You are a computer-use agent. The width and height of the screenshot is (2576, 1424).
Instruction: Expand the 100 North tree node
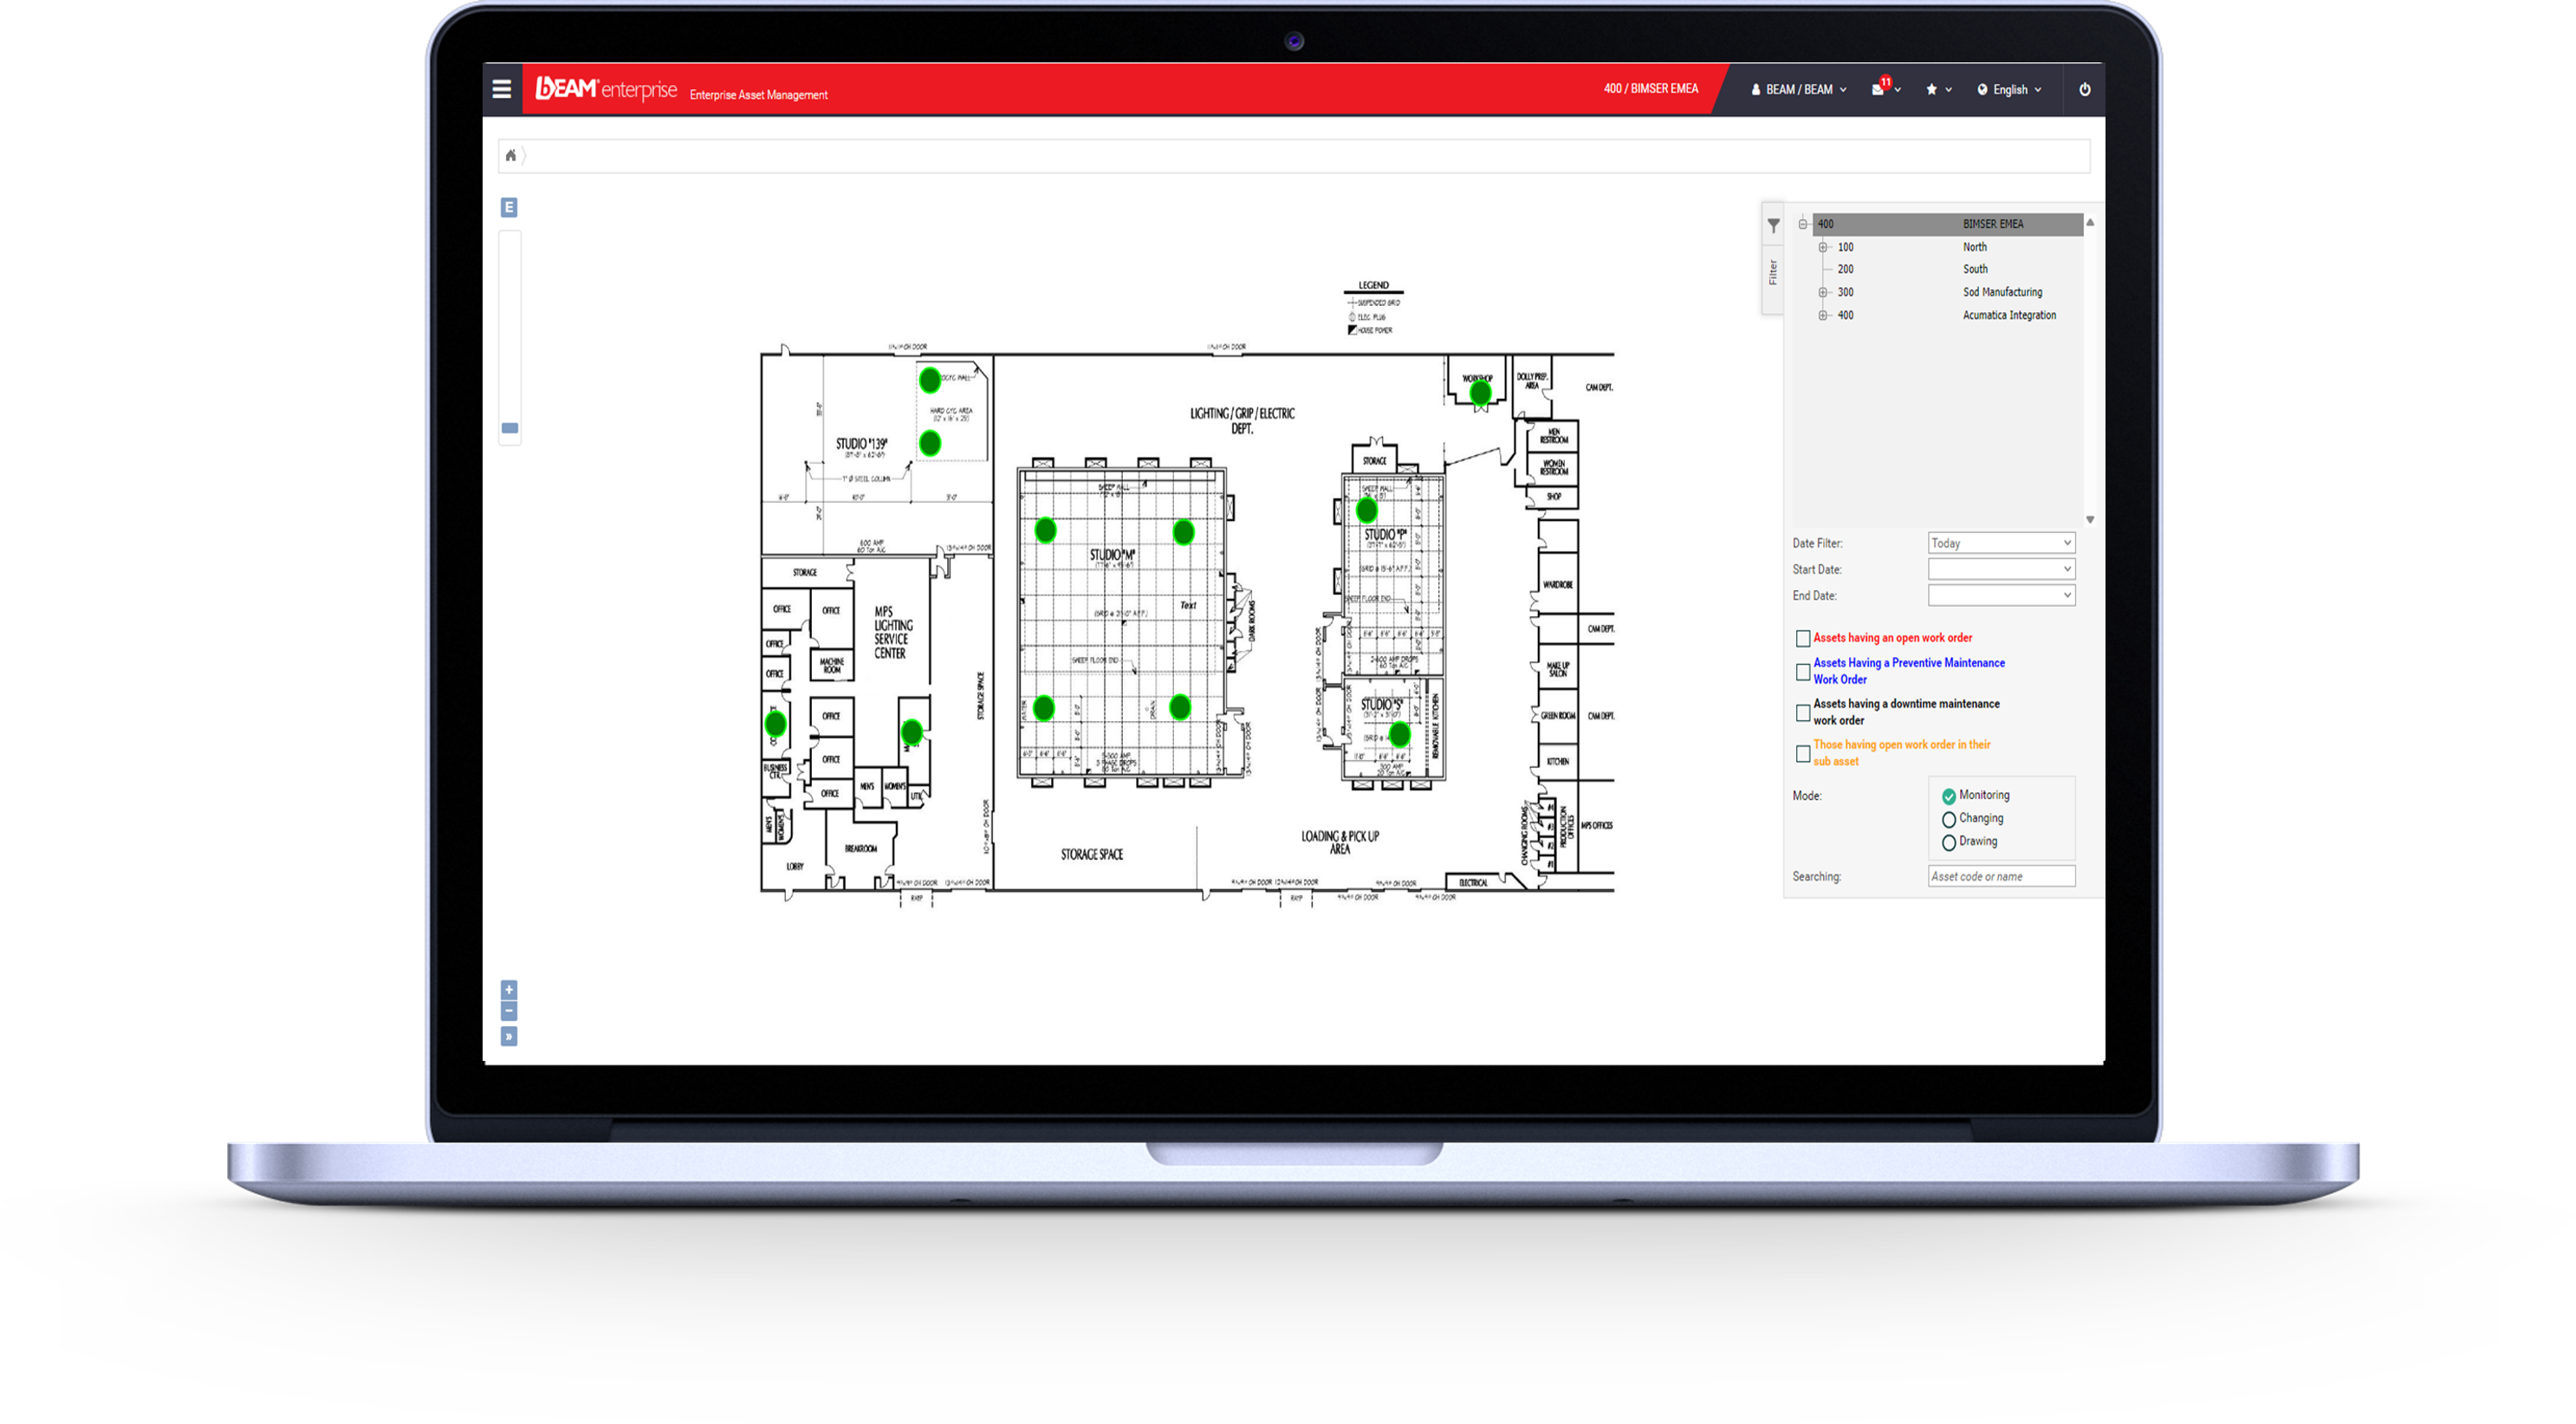[x=1823, y=247]
